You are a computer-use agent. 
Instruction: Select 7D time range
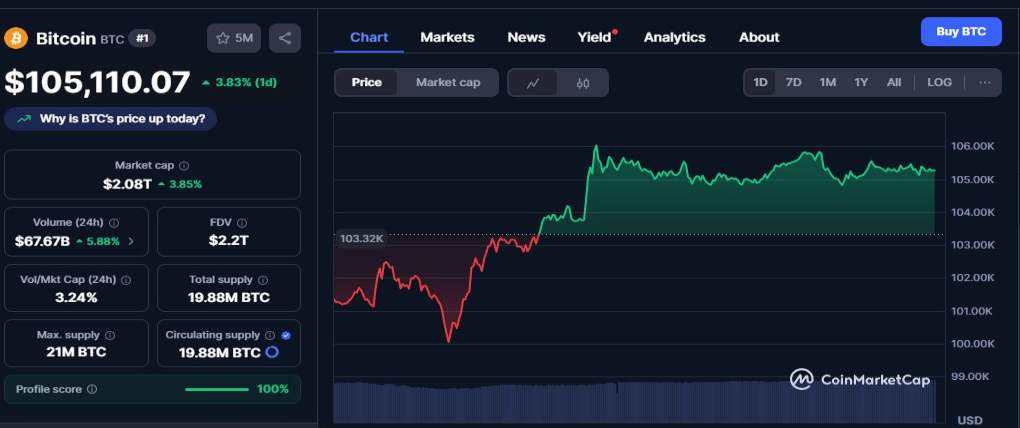793,83
